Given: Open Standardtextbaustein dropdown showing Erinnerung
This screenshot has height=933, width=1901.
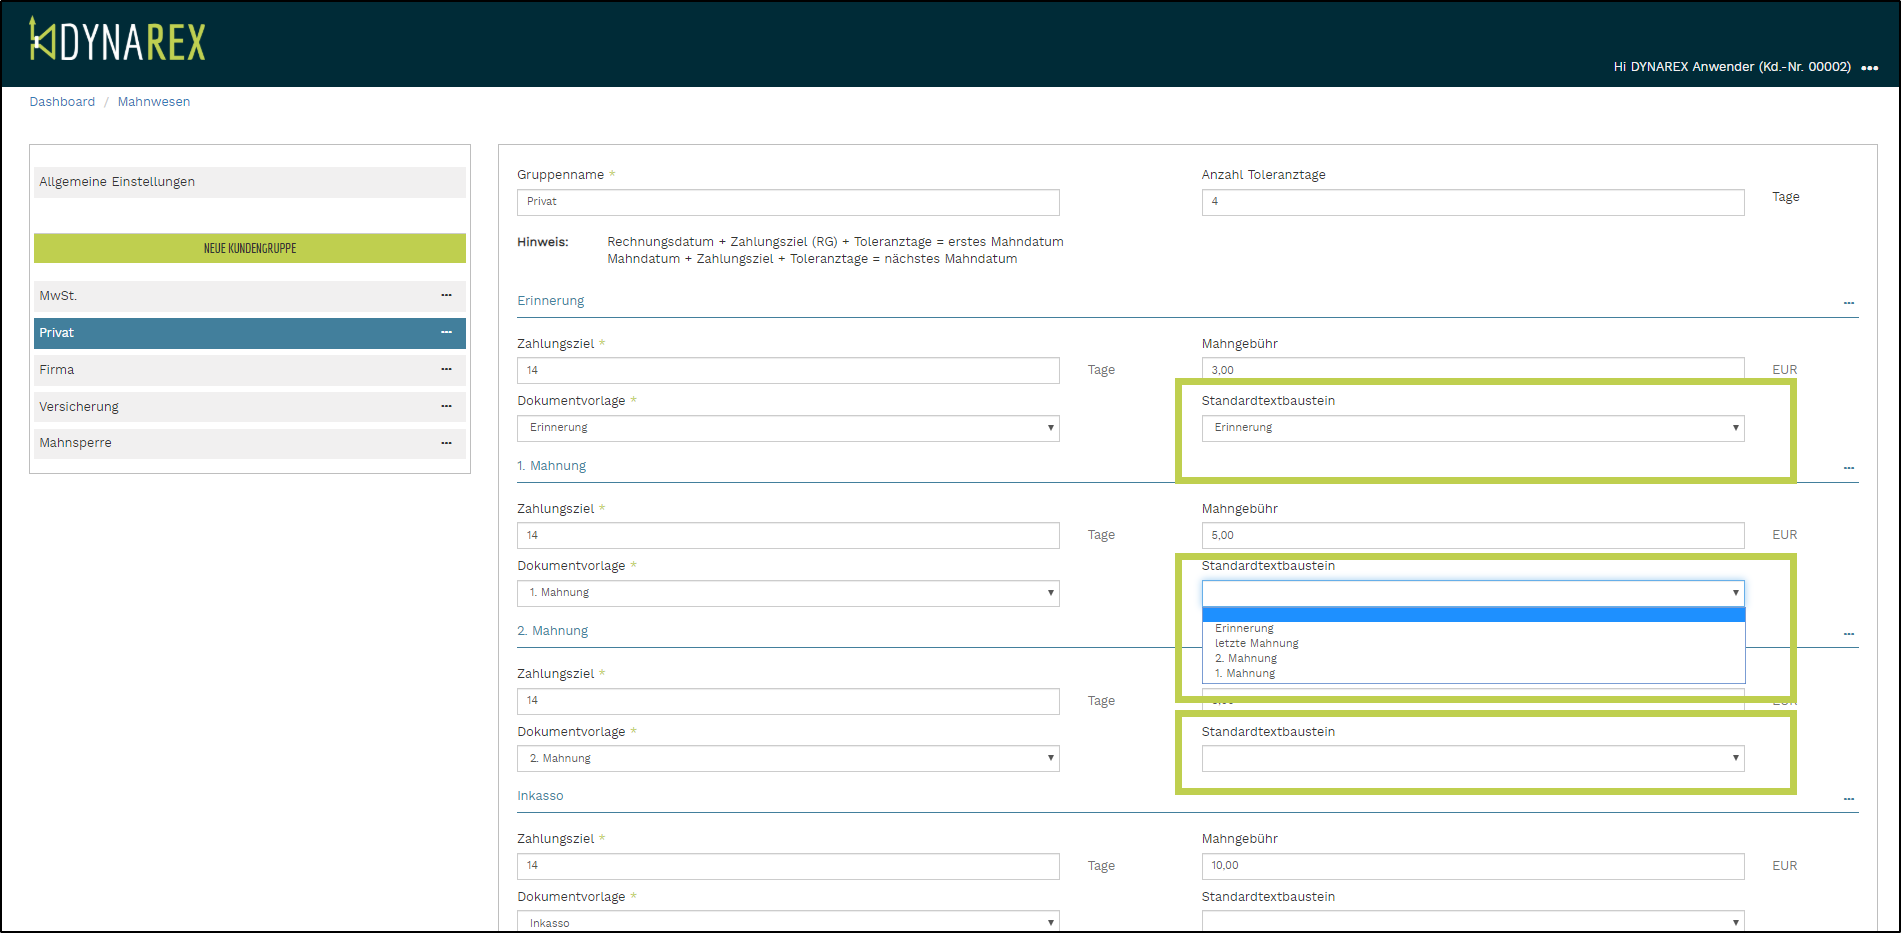Looking at the screenshot, I should (1472, 428).
